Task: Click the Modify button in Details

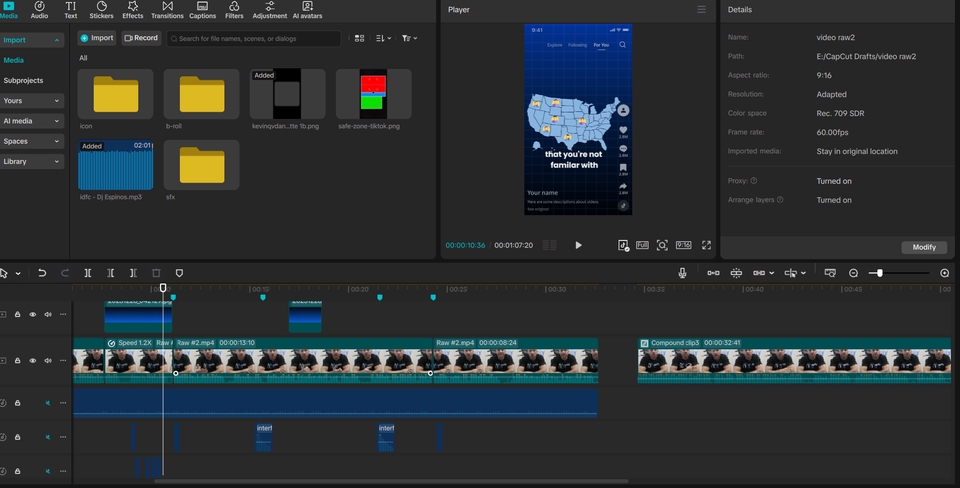Action: tap(924, 247)
